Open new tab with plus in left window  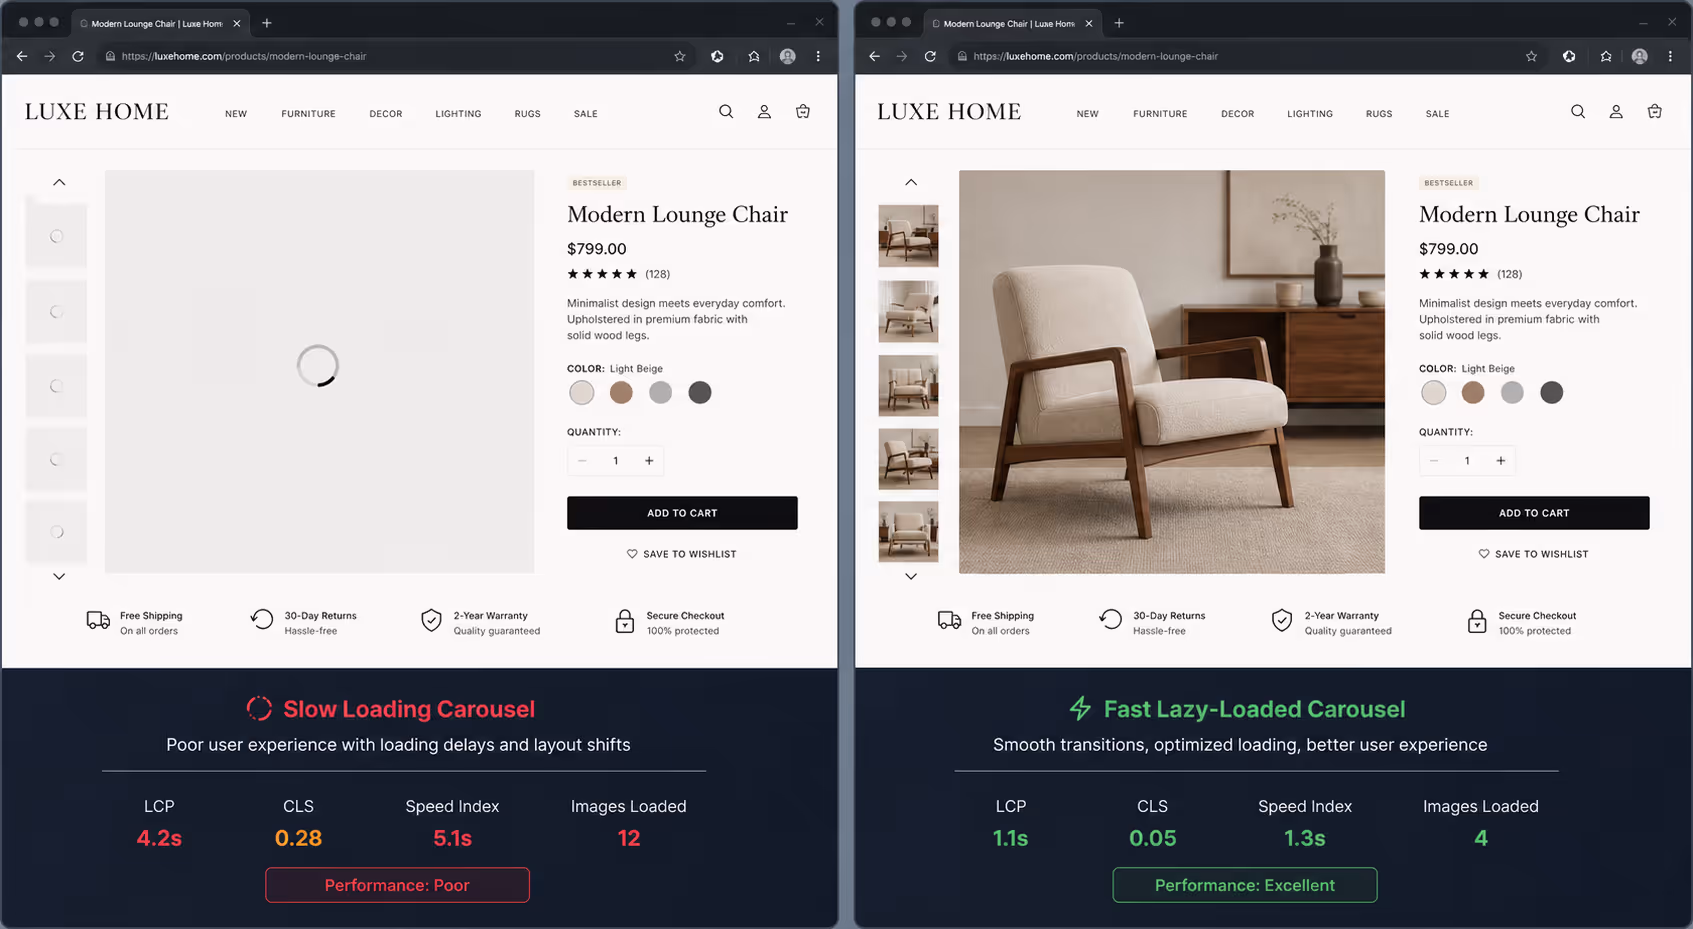pos(267,23)
